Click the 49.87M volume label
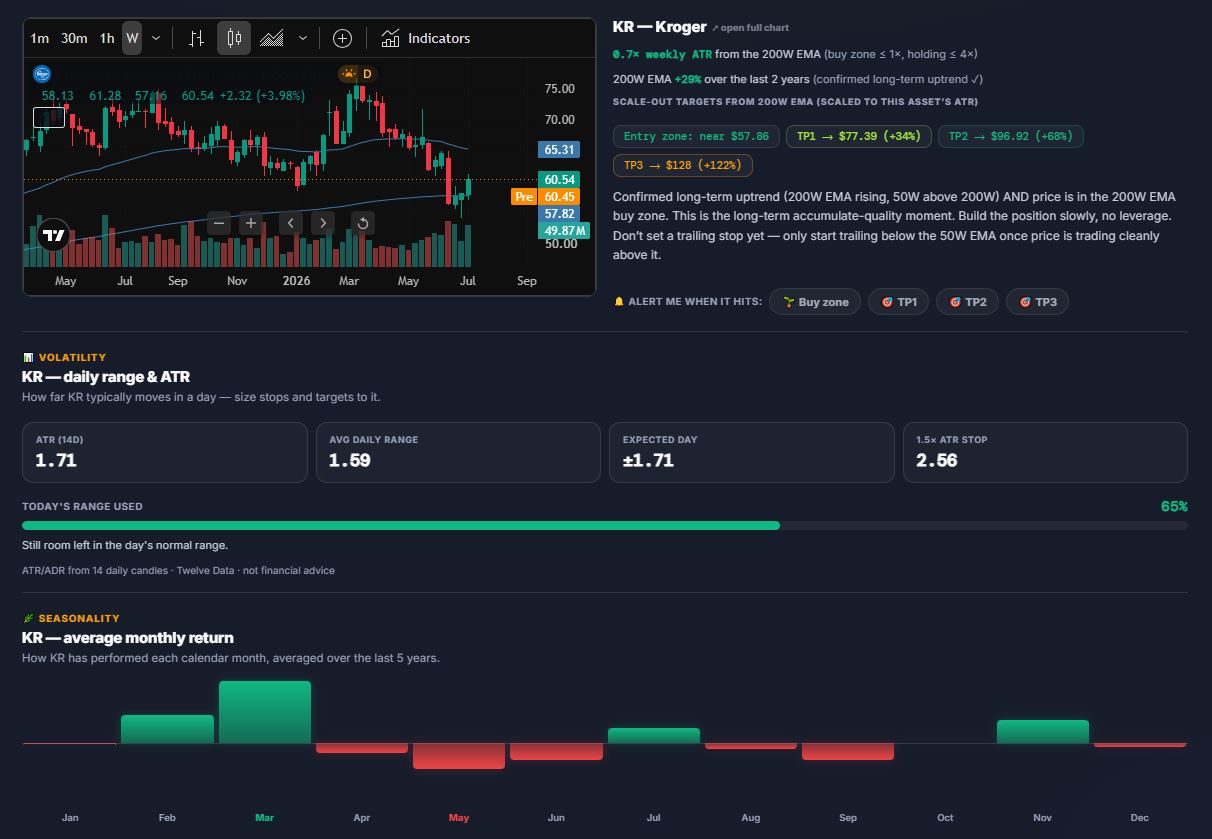 coord(564,231)
